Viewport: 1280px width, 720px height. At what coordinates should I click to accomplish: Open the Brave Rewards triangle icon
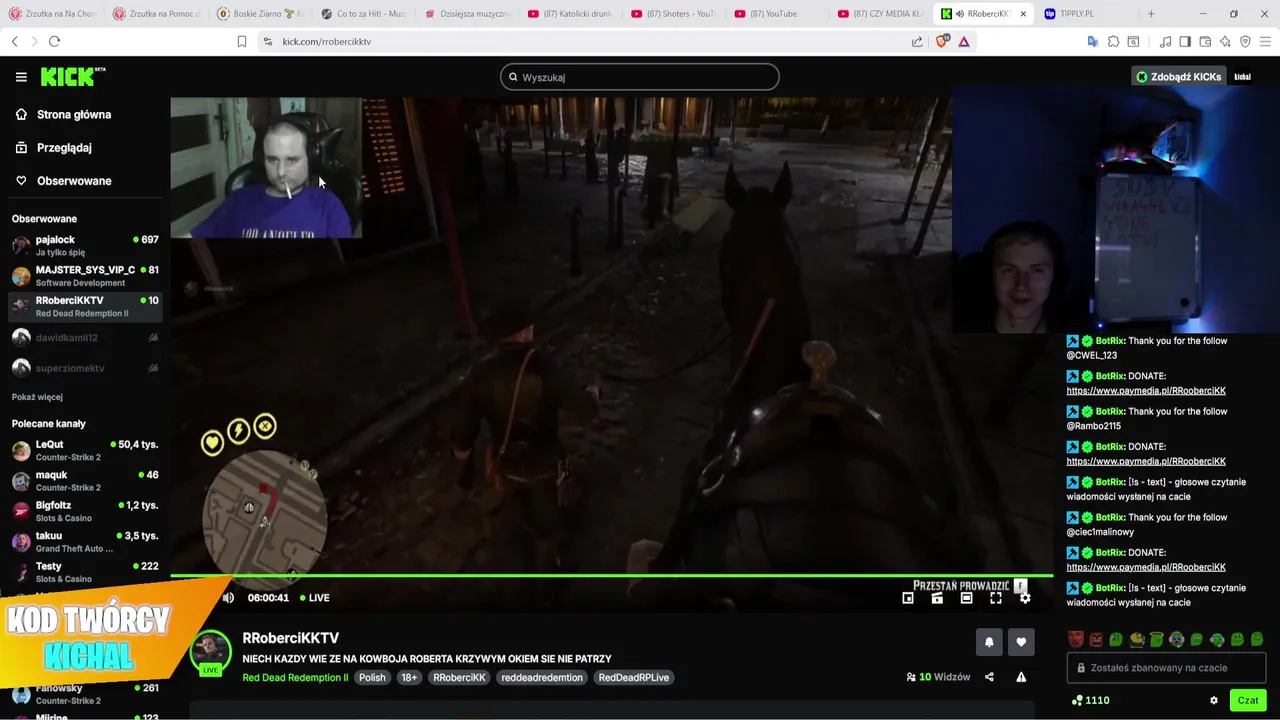coord(964,41)
